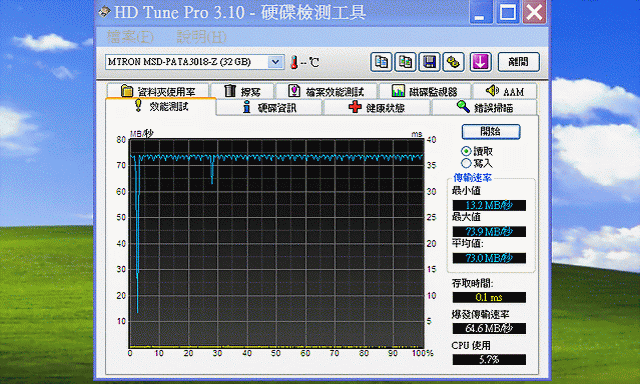Open the options gear icon
Image resolution: width=640 pixels, height=384 pixels.
[x=453, y=62]
